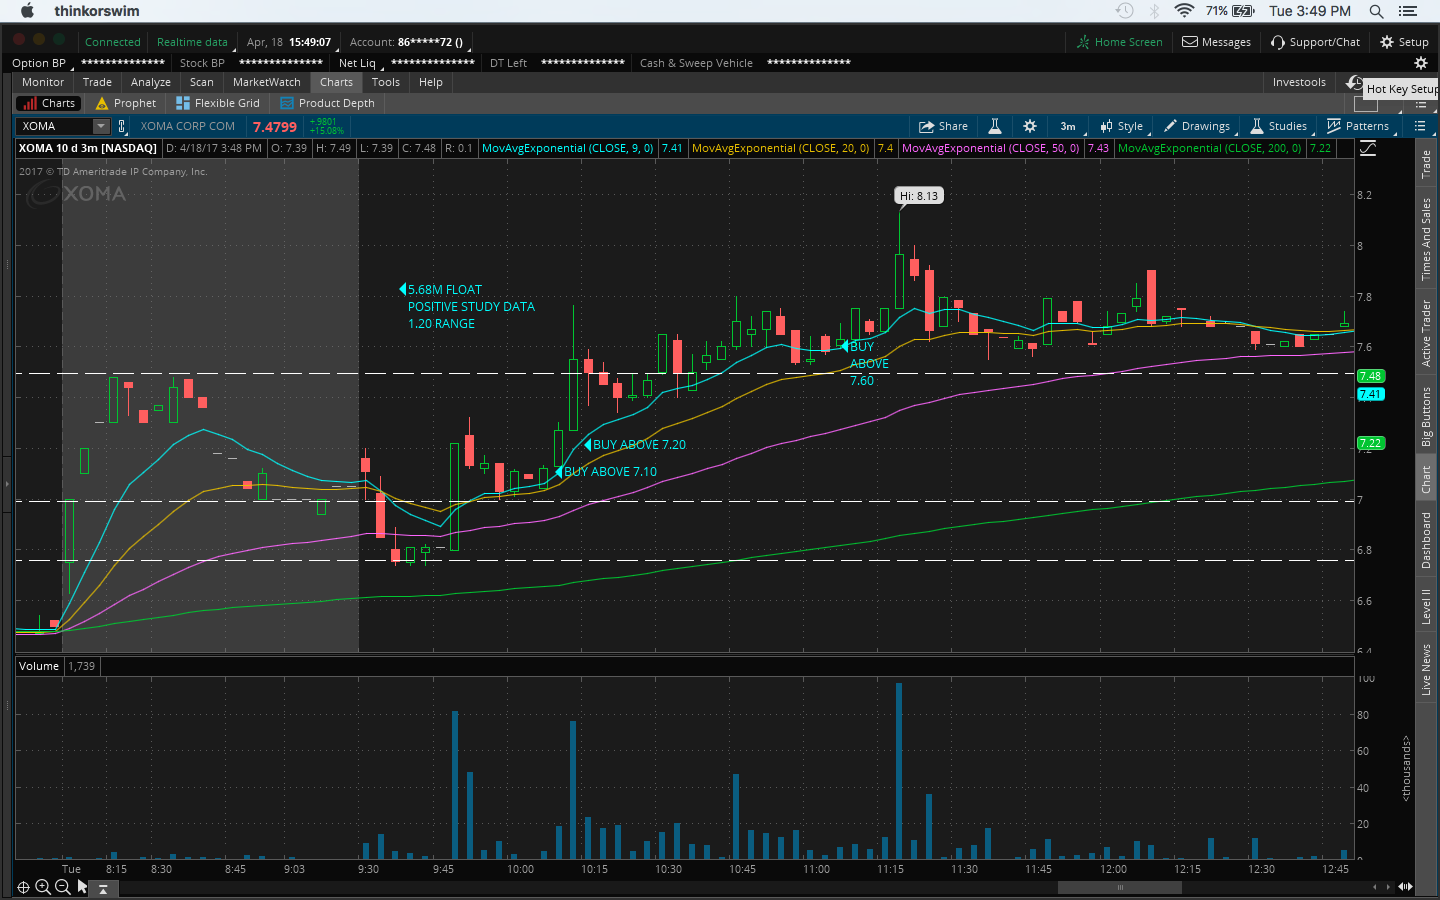The height and width of the screenshot is (900, 1440).
Task: Click the Time Machine menu bar icon
Action: click(x=1125, y=11)
